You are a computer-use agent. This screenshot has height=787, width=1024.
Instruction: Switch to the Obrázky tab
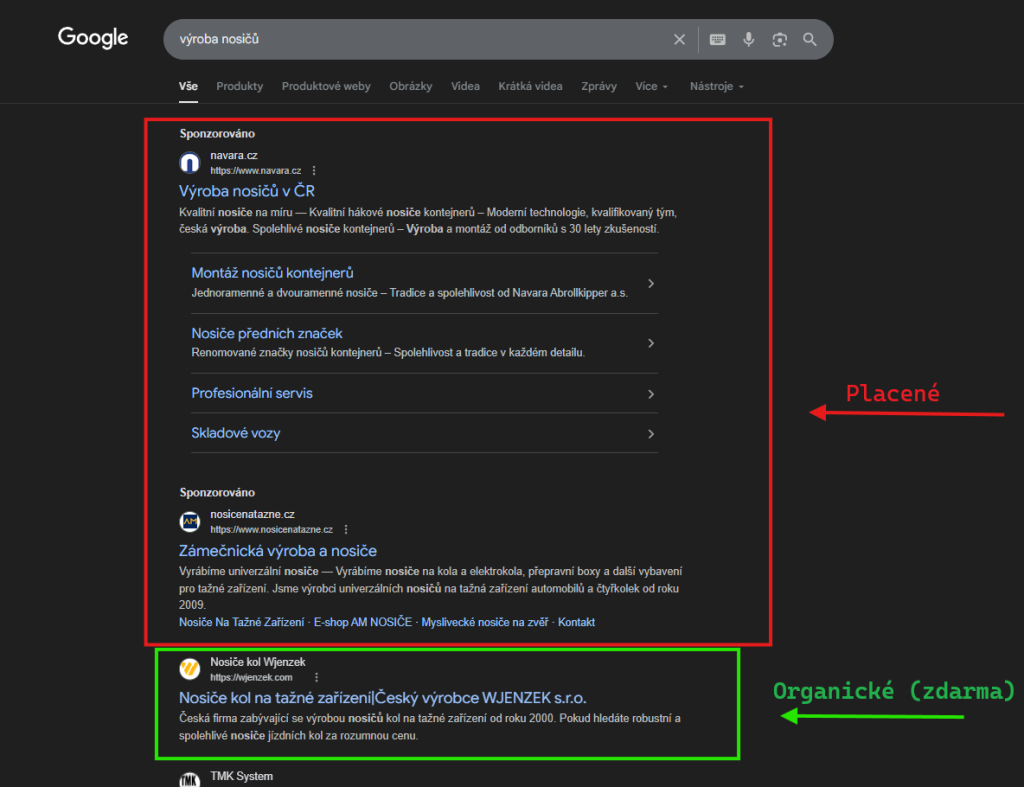(411, 86)
